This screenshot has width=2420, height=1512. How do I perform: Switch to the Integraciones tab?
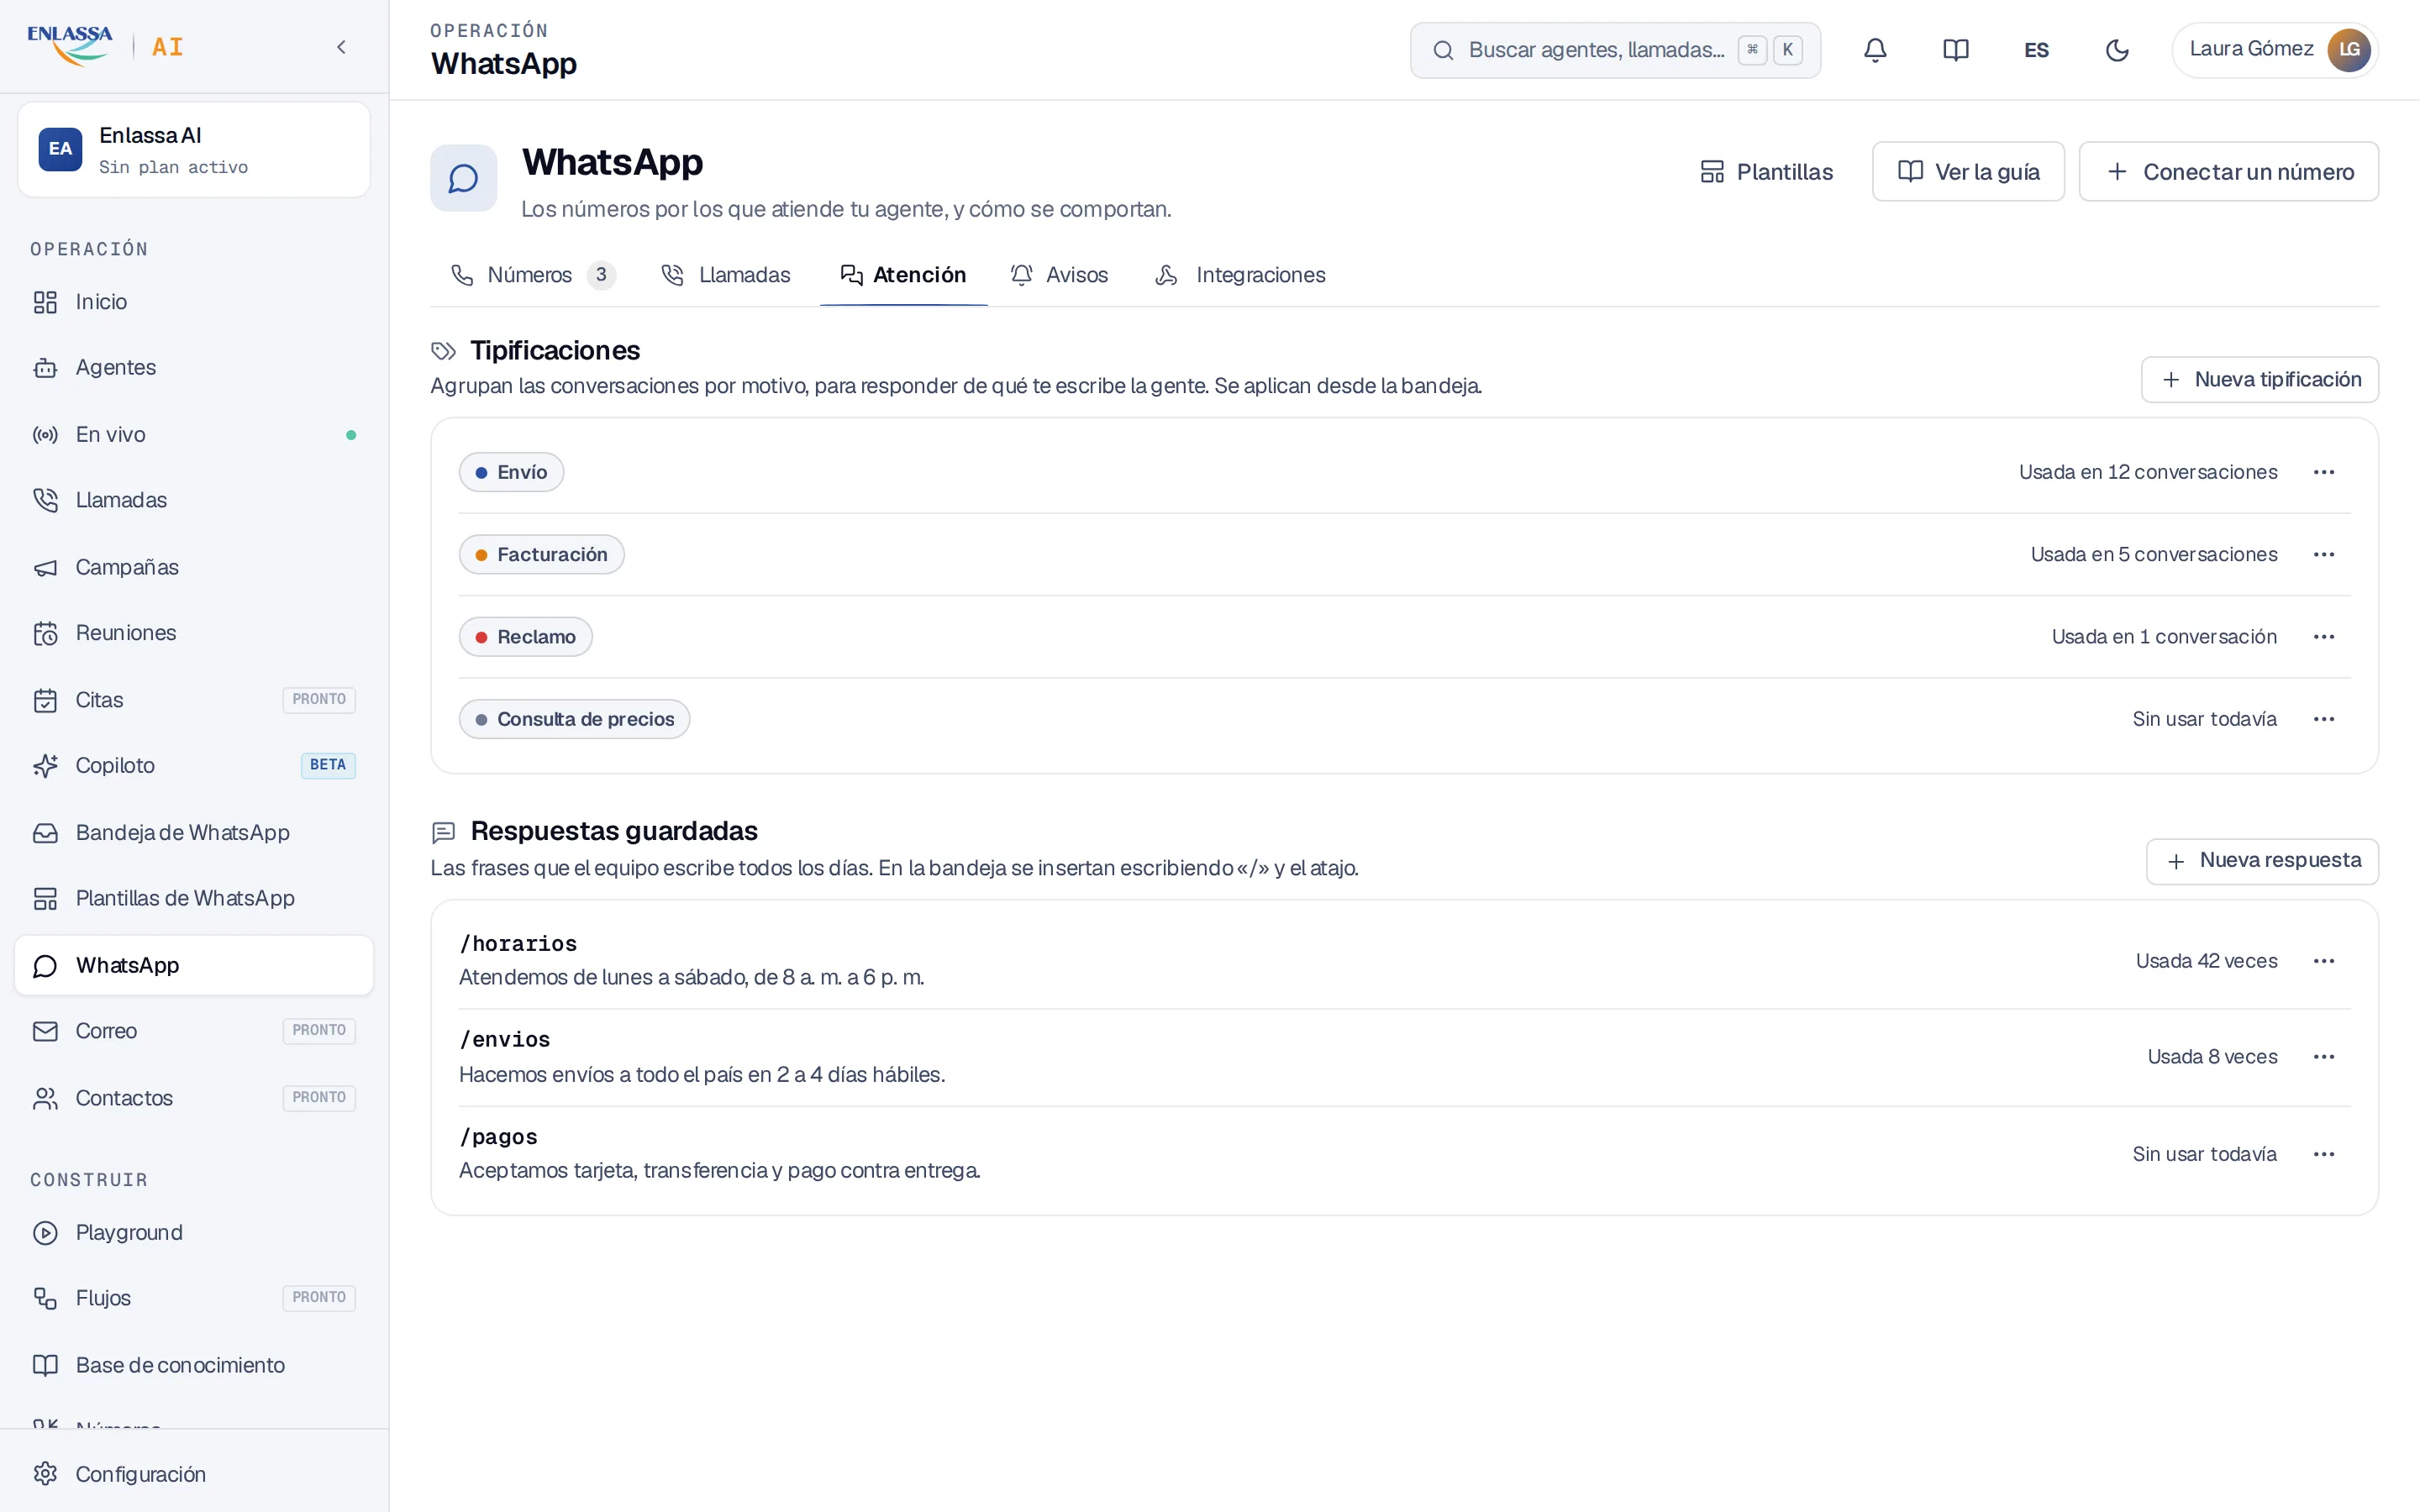[x=1240, y=275]
